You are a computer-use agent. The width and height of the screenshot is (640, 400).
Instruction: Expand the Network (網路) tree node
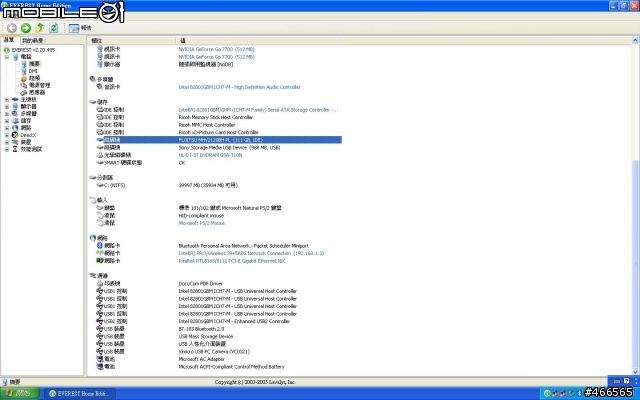tap(7, 128)
